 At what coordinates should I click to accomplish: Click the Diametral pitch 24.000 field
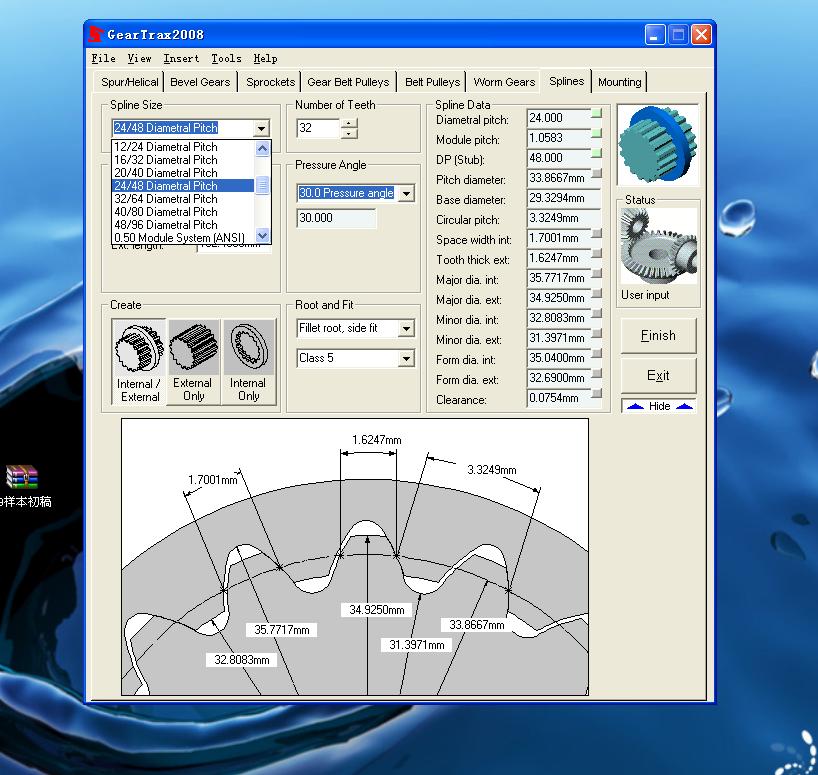pyautogui.click(x=559, y=118)
